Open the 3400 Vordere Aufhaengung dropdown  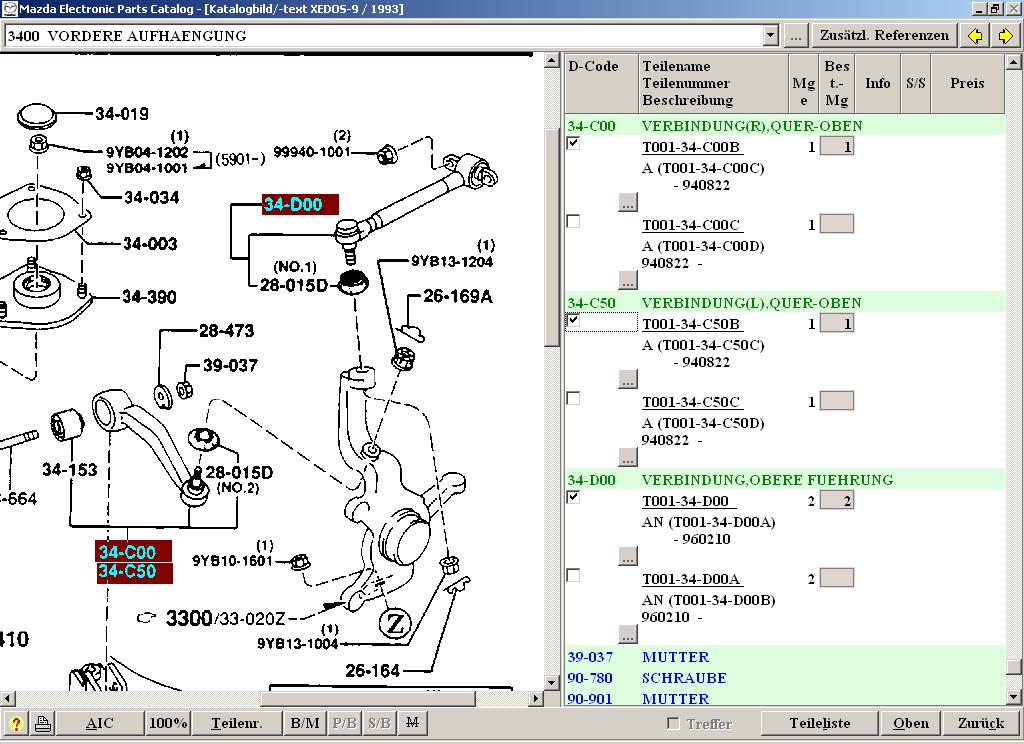coord(770,36)
